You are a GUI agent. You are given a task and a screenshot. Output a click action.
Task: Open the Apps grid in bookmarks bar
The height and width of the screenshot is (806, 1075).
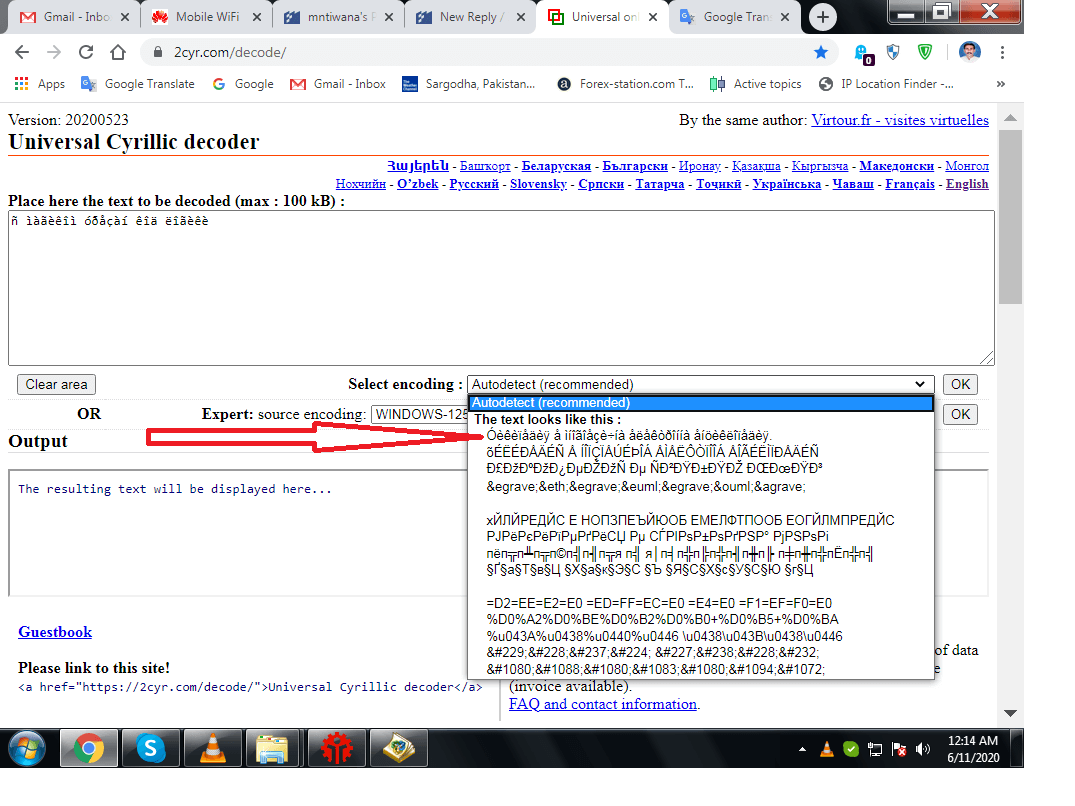pos(40,84)
